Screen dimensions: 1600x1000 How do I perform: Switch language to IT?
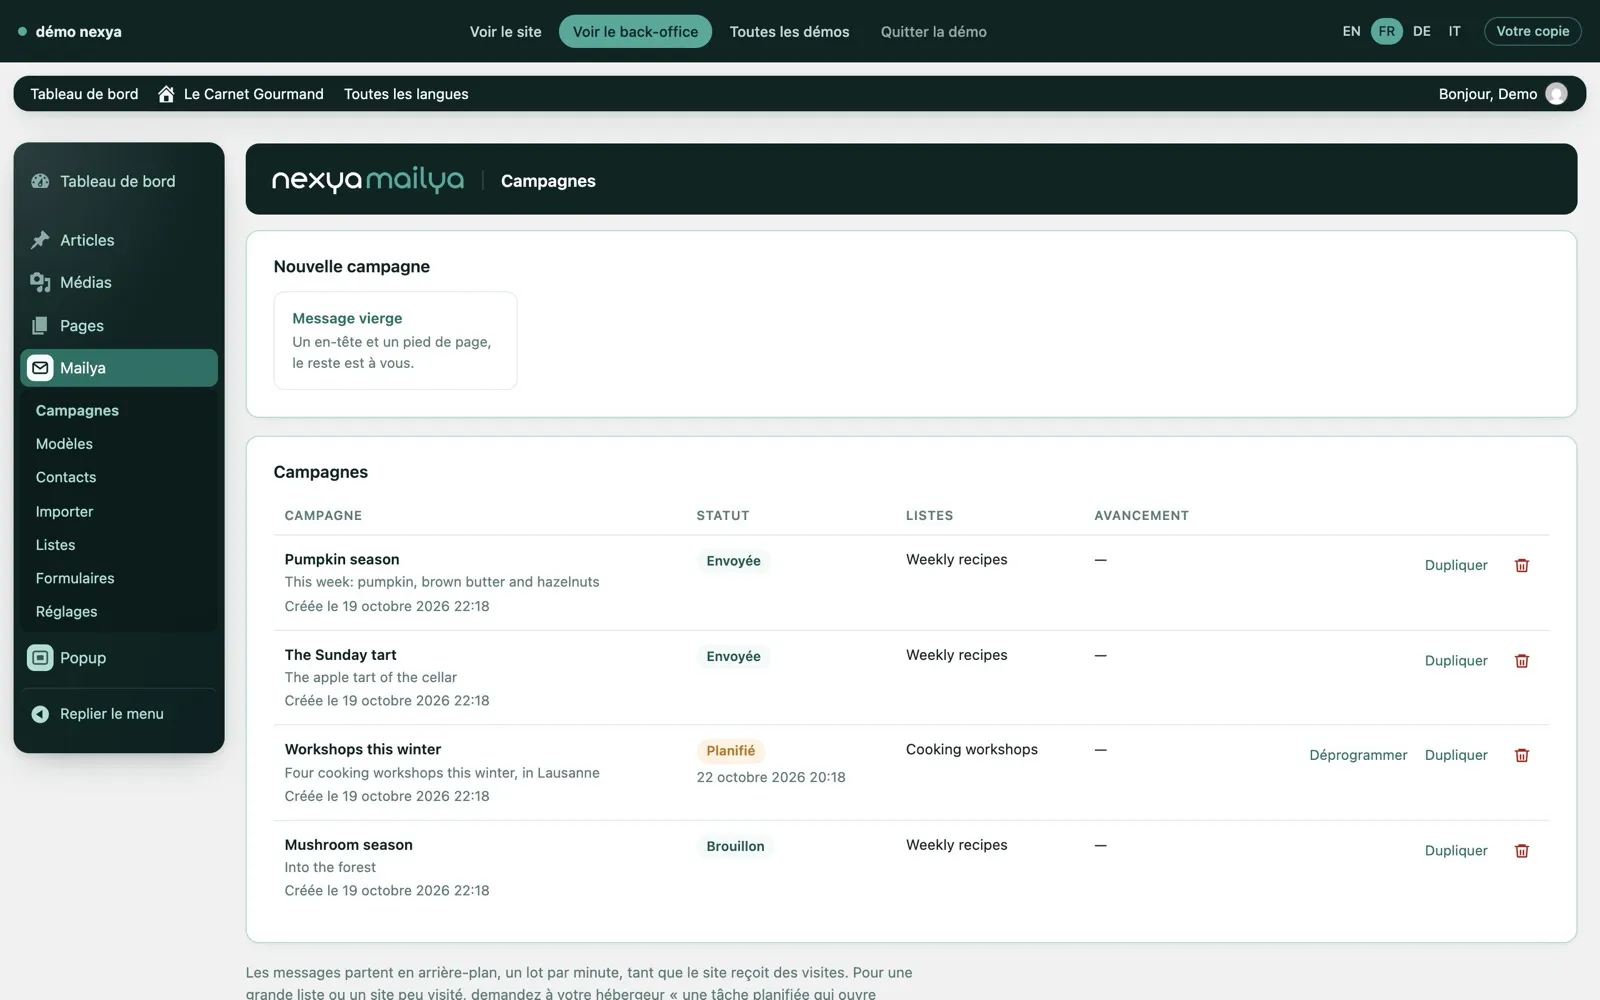click(1454, 31)
